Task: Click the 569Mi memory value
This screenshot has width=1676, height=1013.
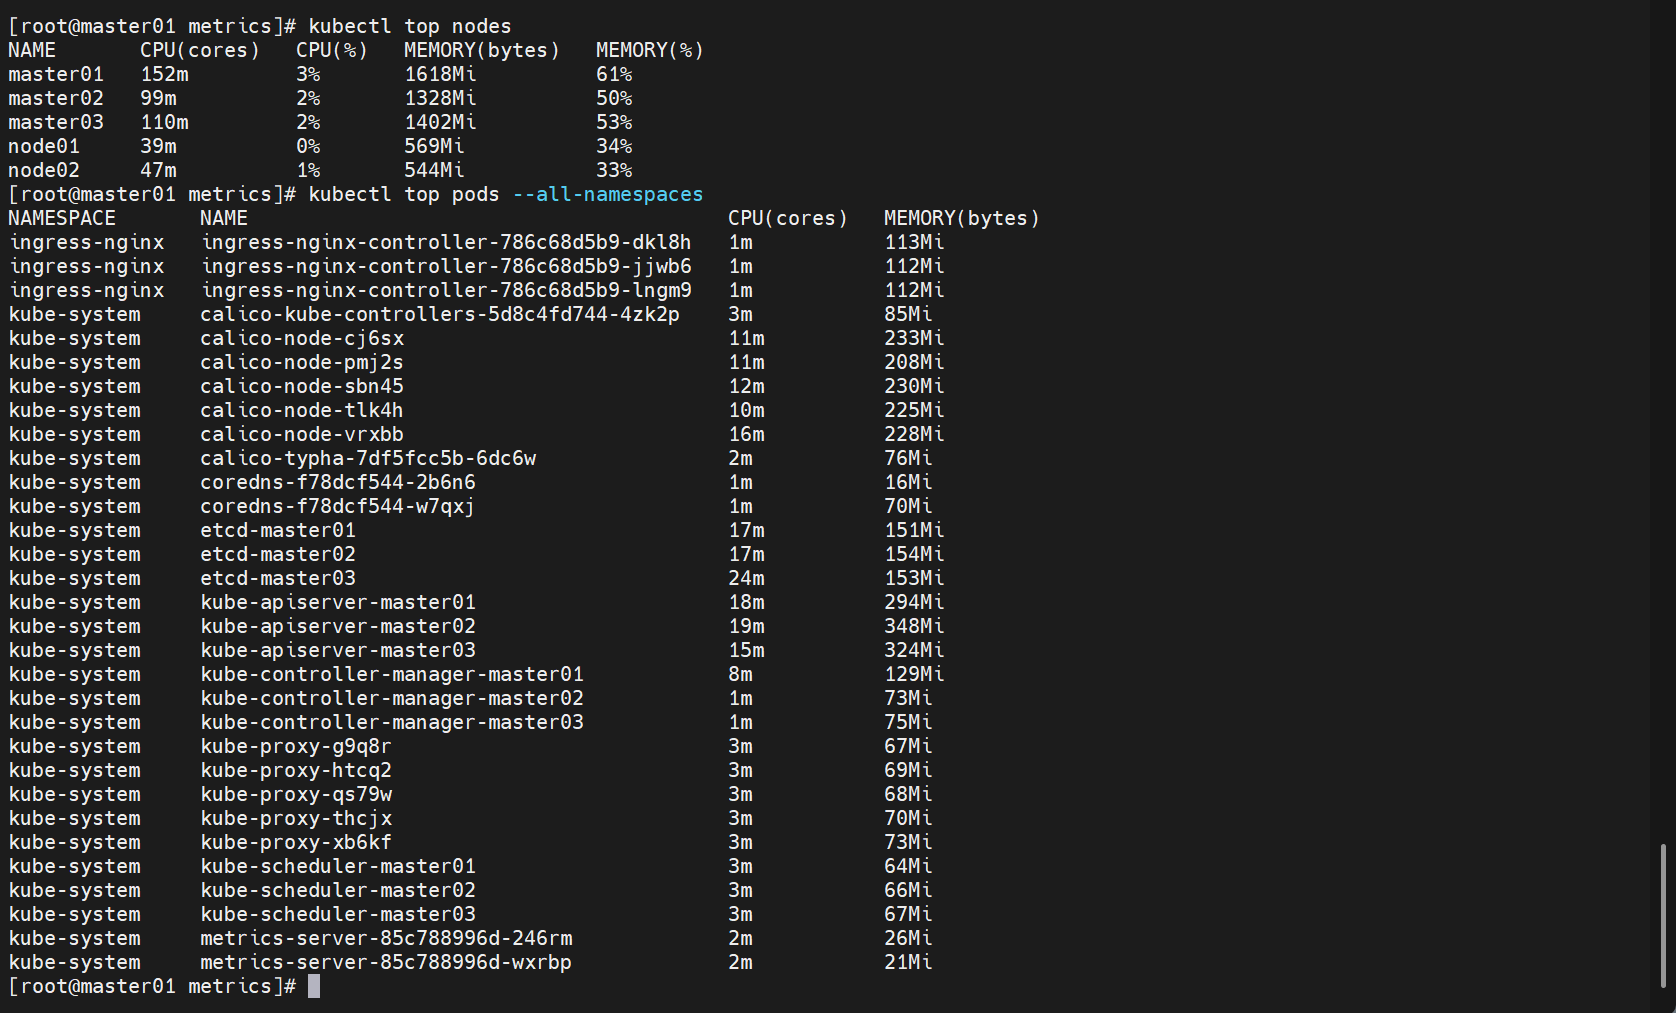Action: [x=434, y=146]
